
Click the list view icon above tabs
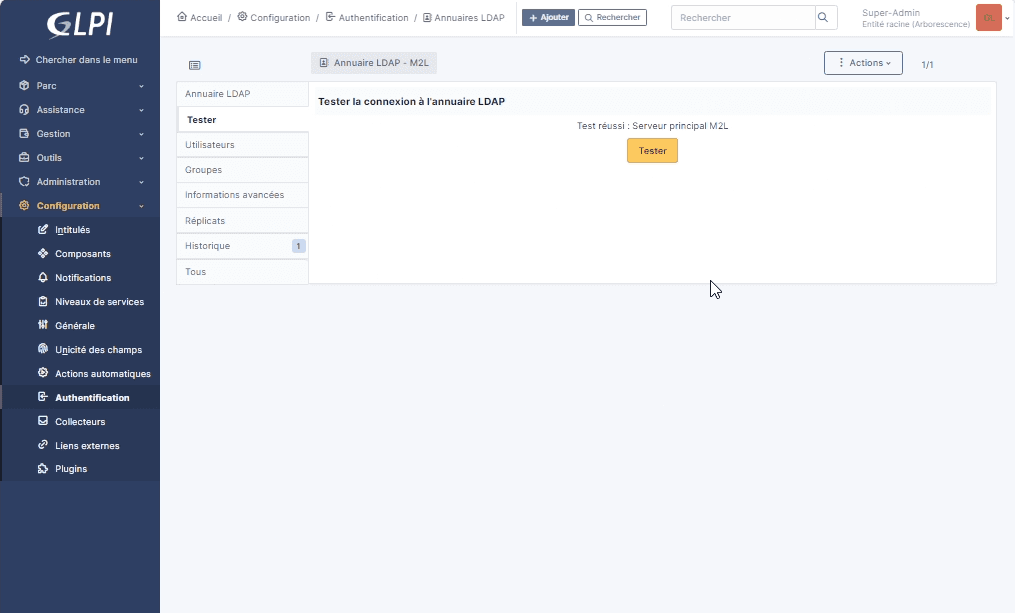point(195,65)
